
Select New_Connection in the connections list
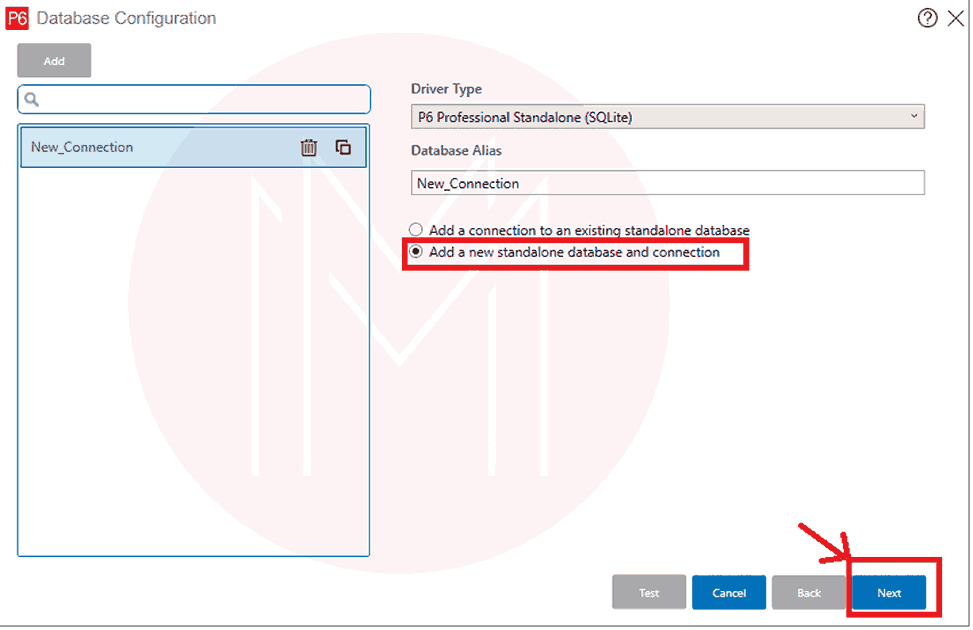150,148
